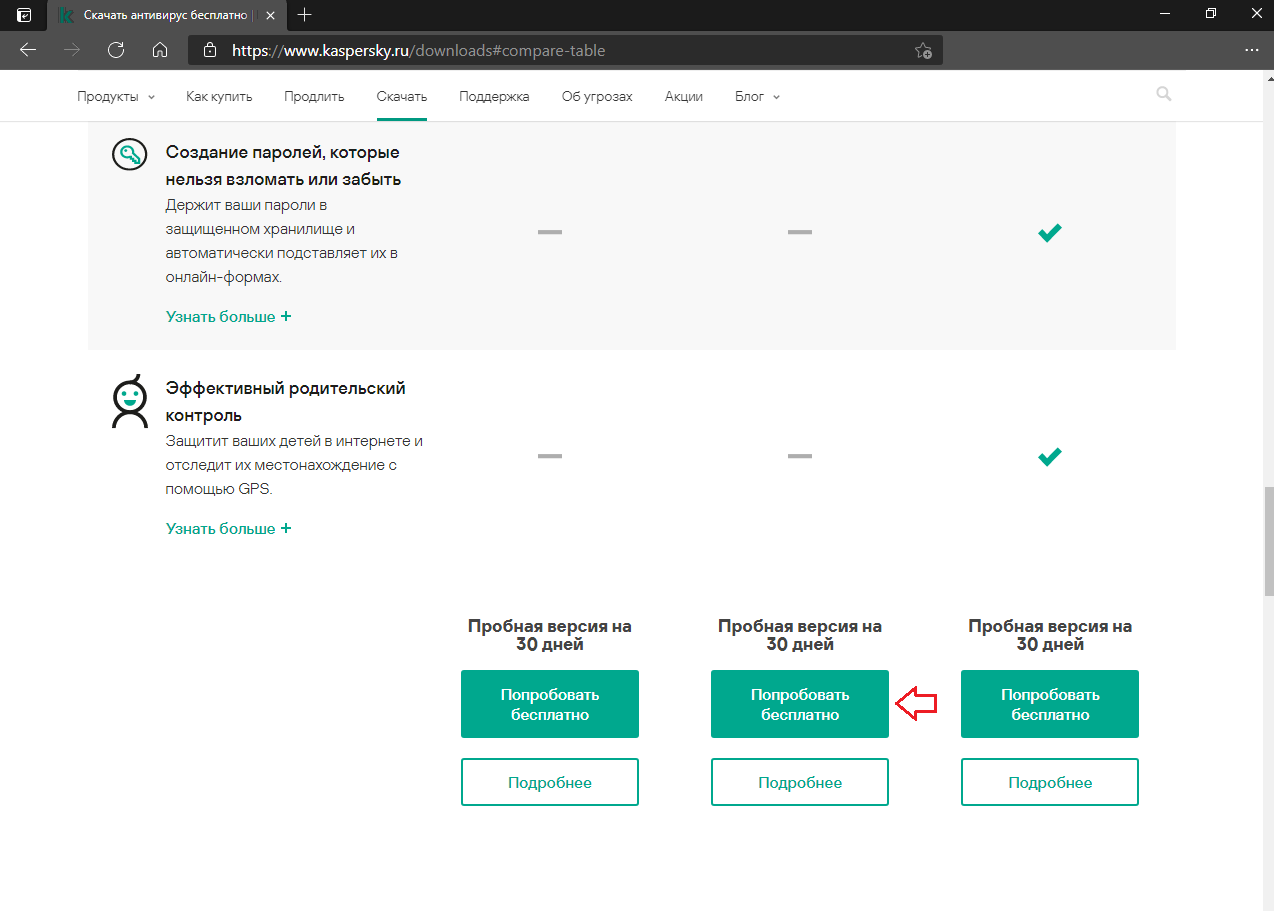Click the green checkmark in parental control row

pyautogui.click(x=1049, y=457)
